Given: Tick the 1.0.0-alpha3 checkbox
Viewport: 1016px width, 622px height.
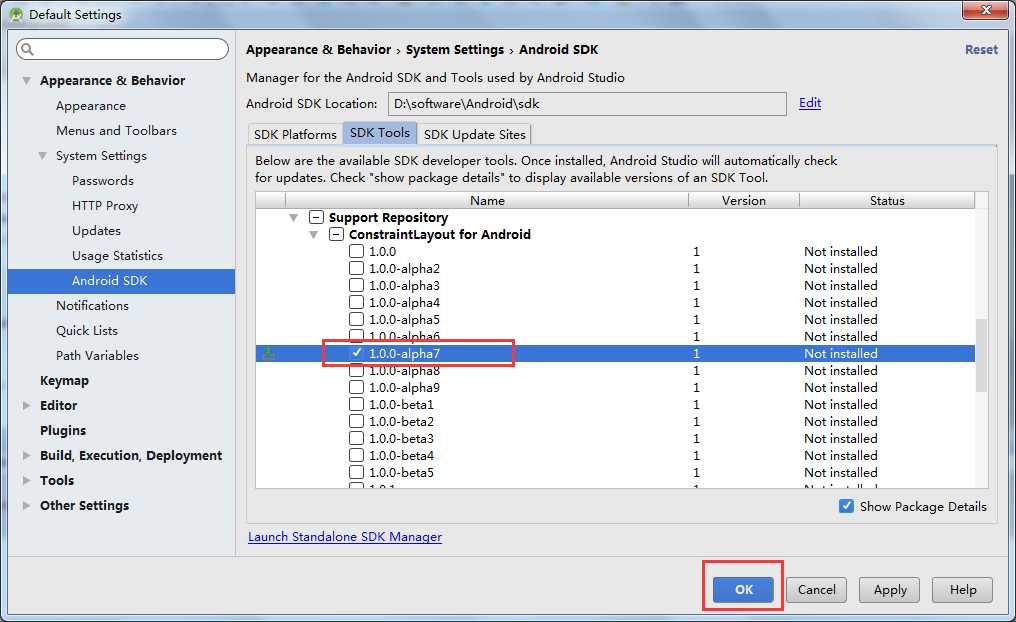Looking at the screenshot, I should [x=356, y=285].
